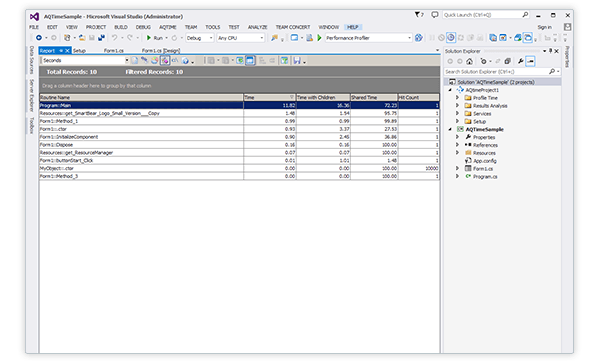Click the Save All toolbar icon
This screenshot has height=363, width=600.
pyautogui.click(x=101, y=38)
